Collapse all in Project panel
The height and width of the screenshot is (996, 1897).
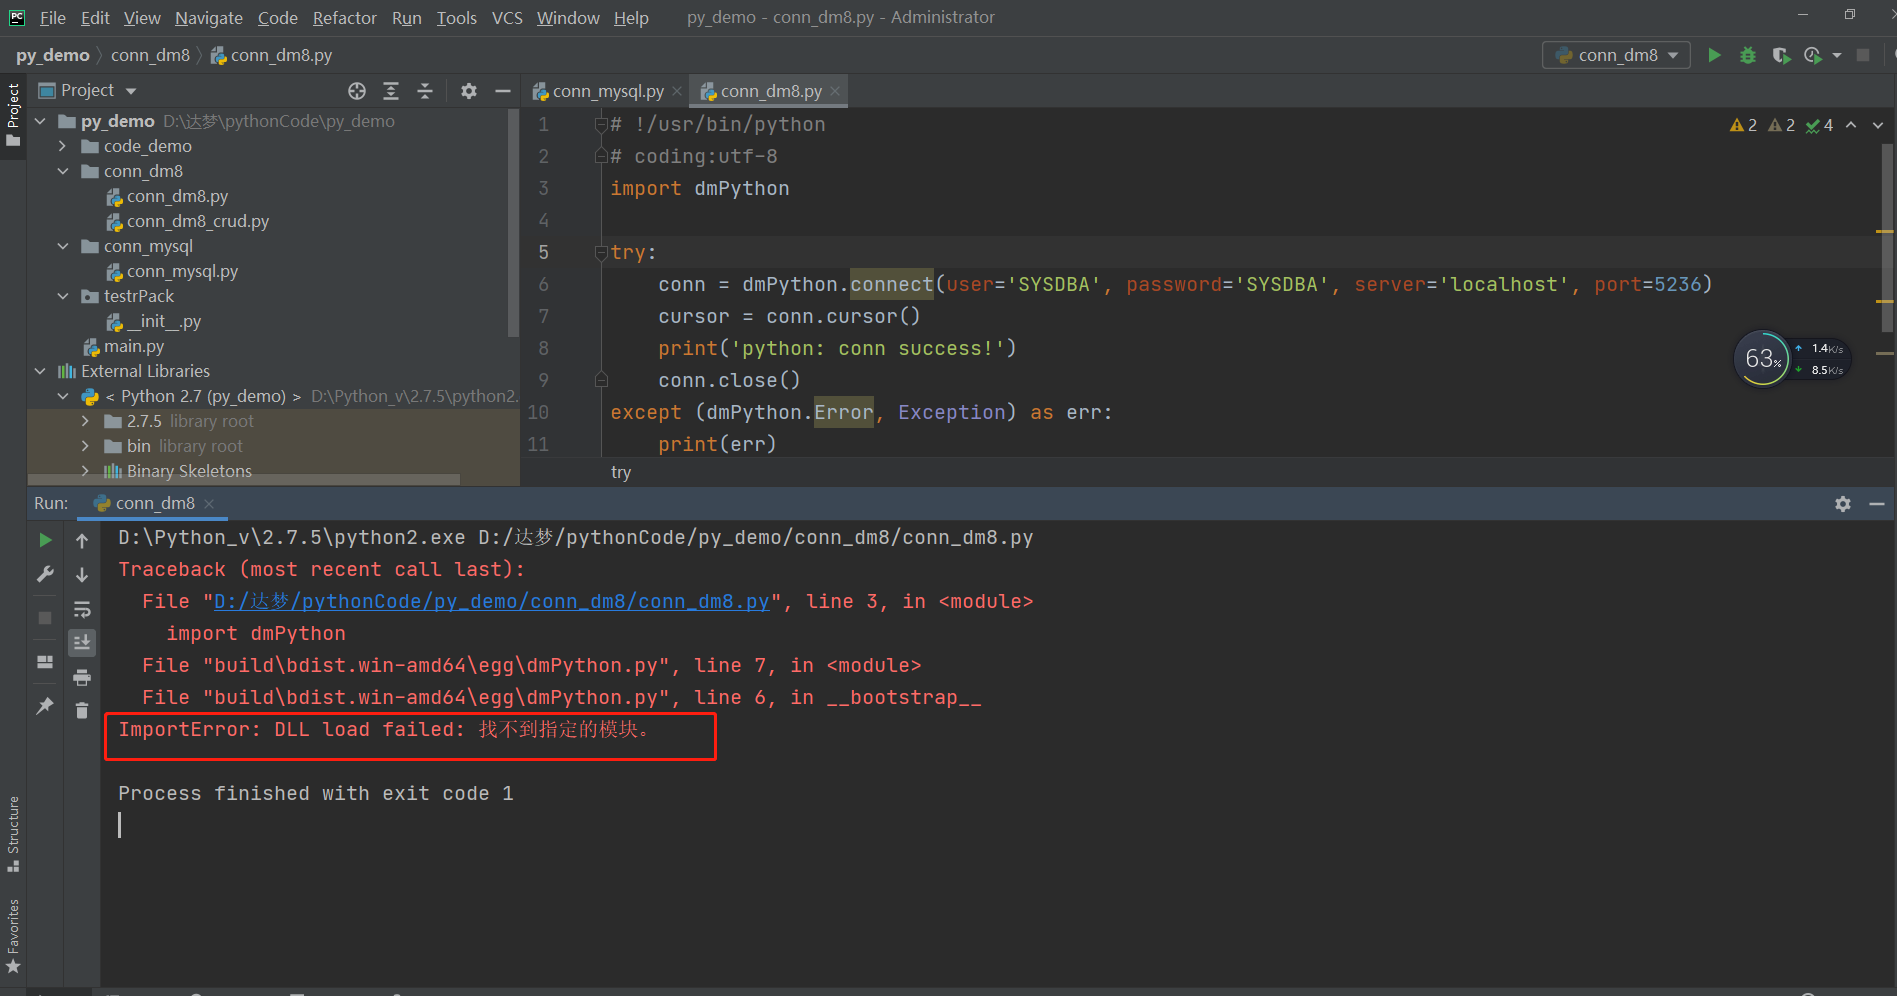[x=425, y=91]
